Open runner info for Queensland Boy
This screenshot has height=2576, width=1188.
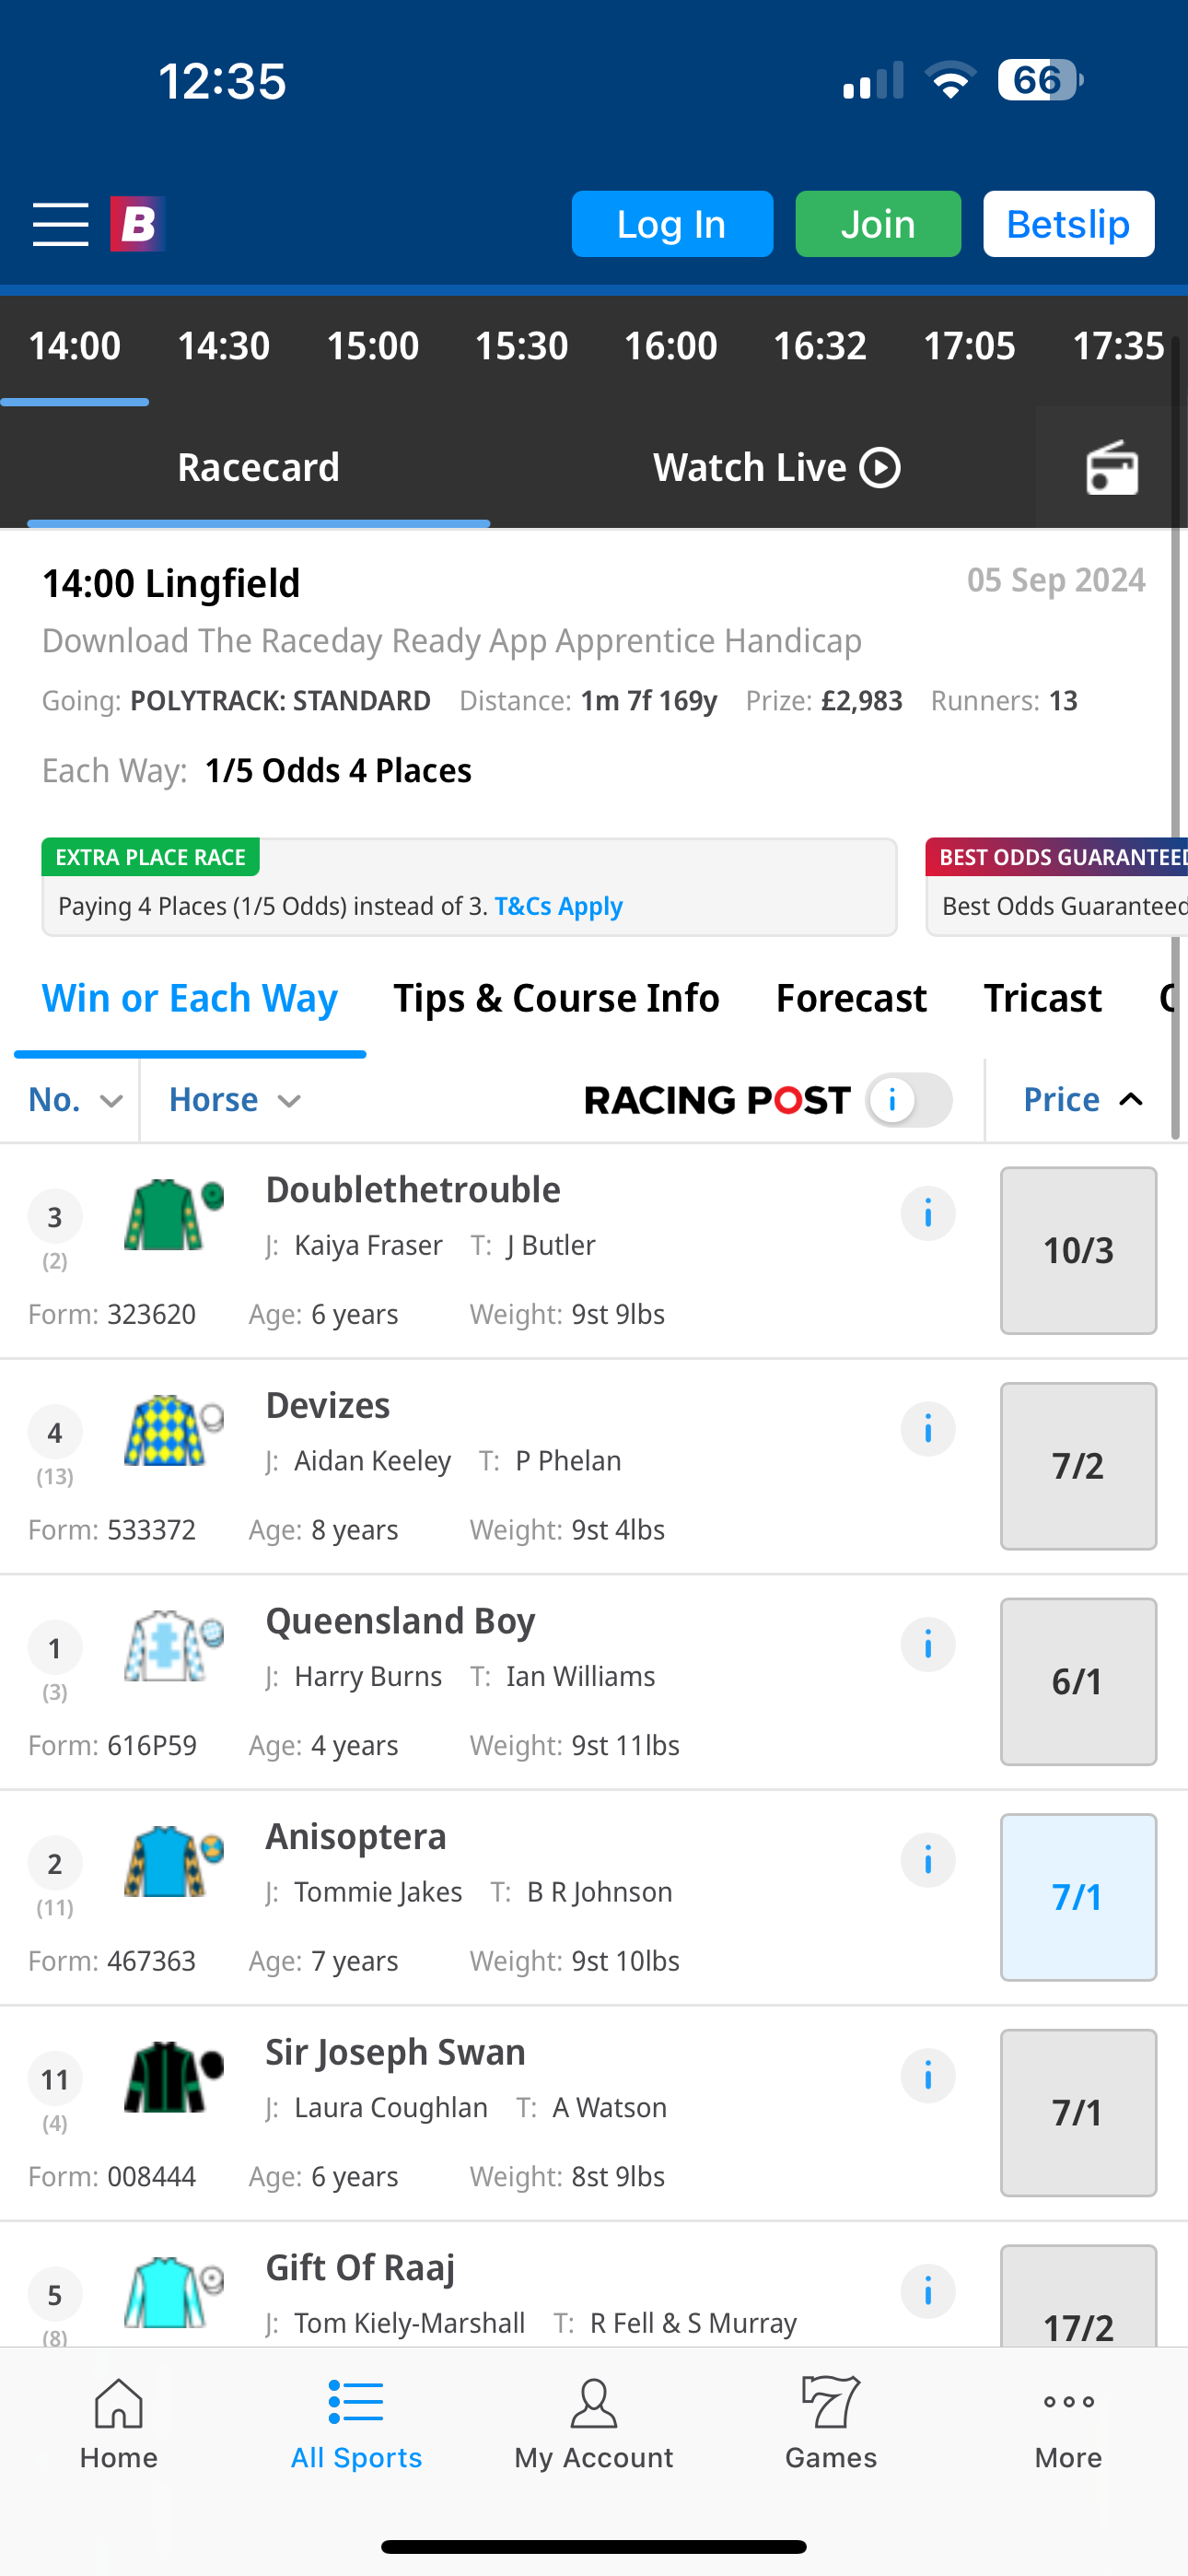[928, 1644]
